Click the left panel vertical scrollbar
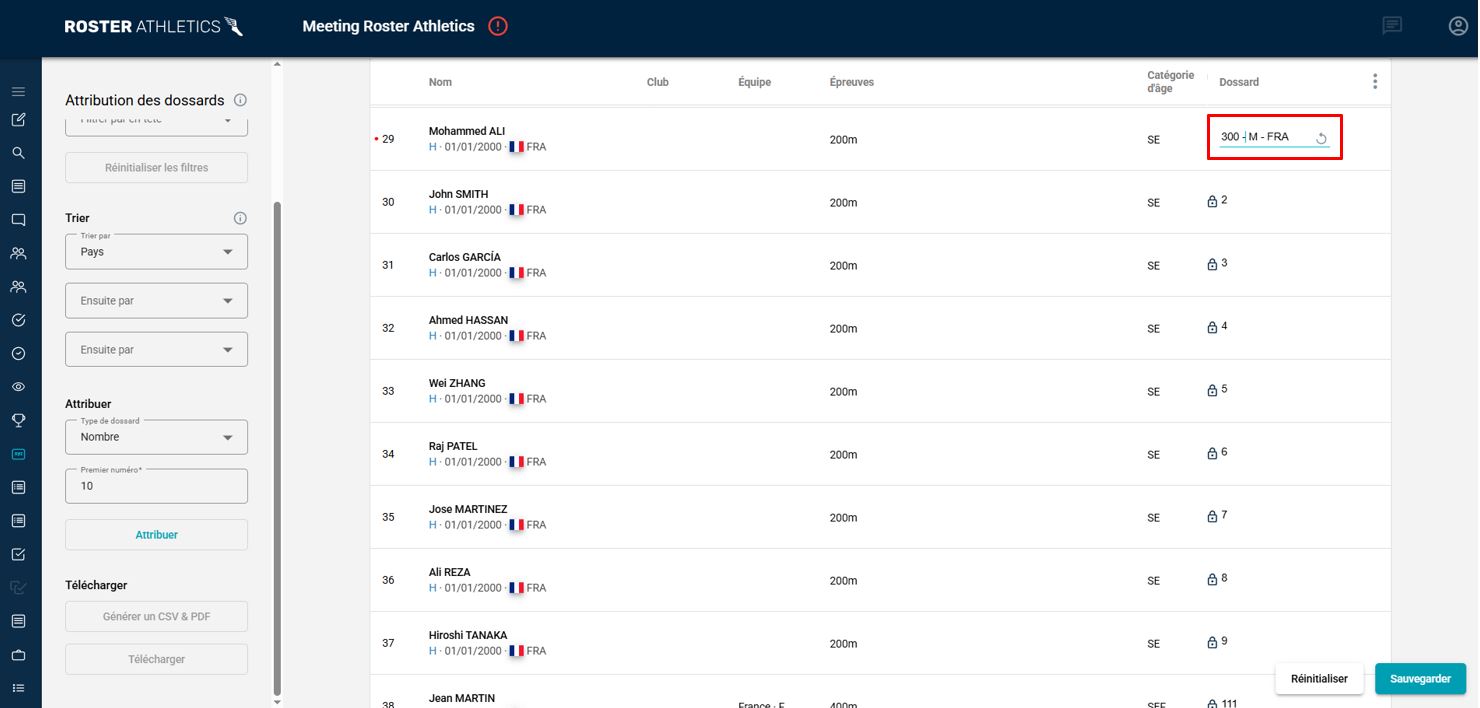 click(x=277, y=448)
